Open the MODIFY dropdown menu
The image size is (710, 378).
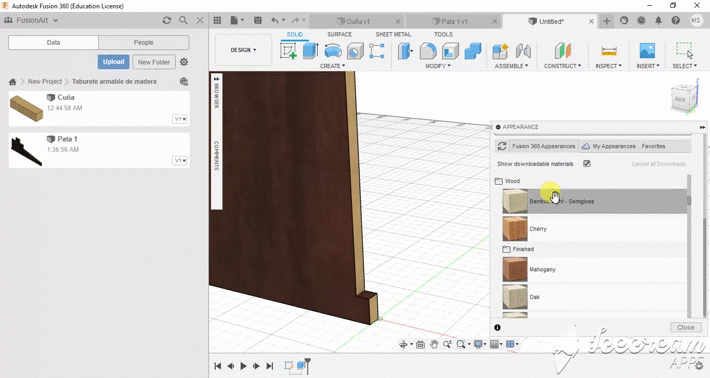click(438, 66)
